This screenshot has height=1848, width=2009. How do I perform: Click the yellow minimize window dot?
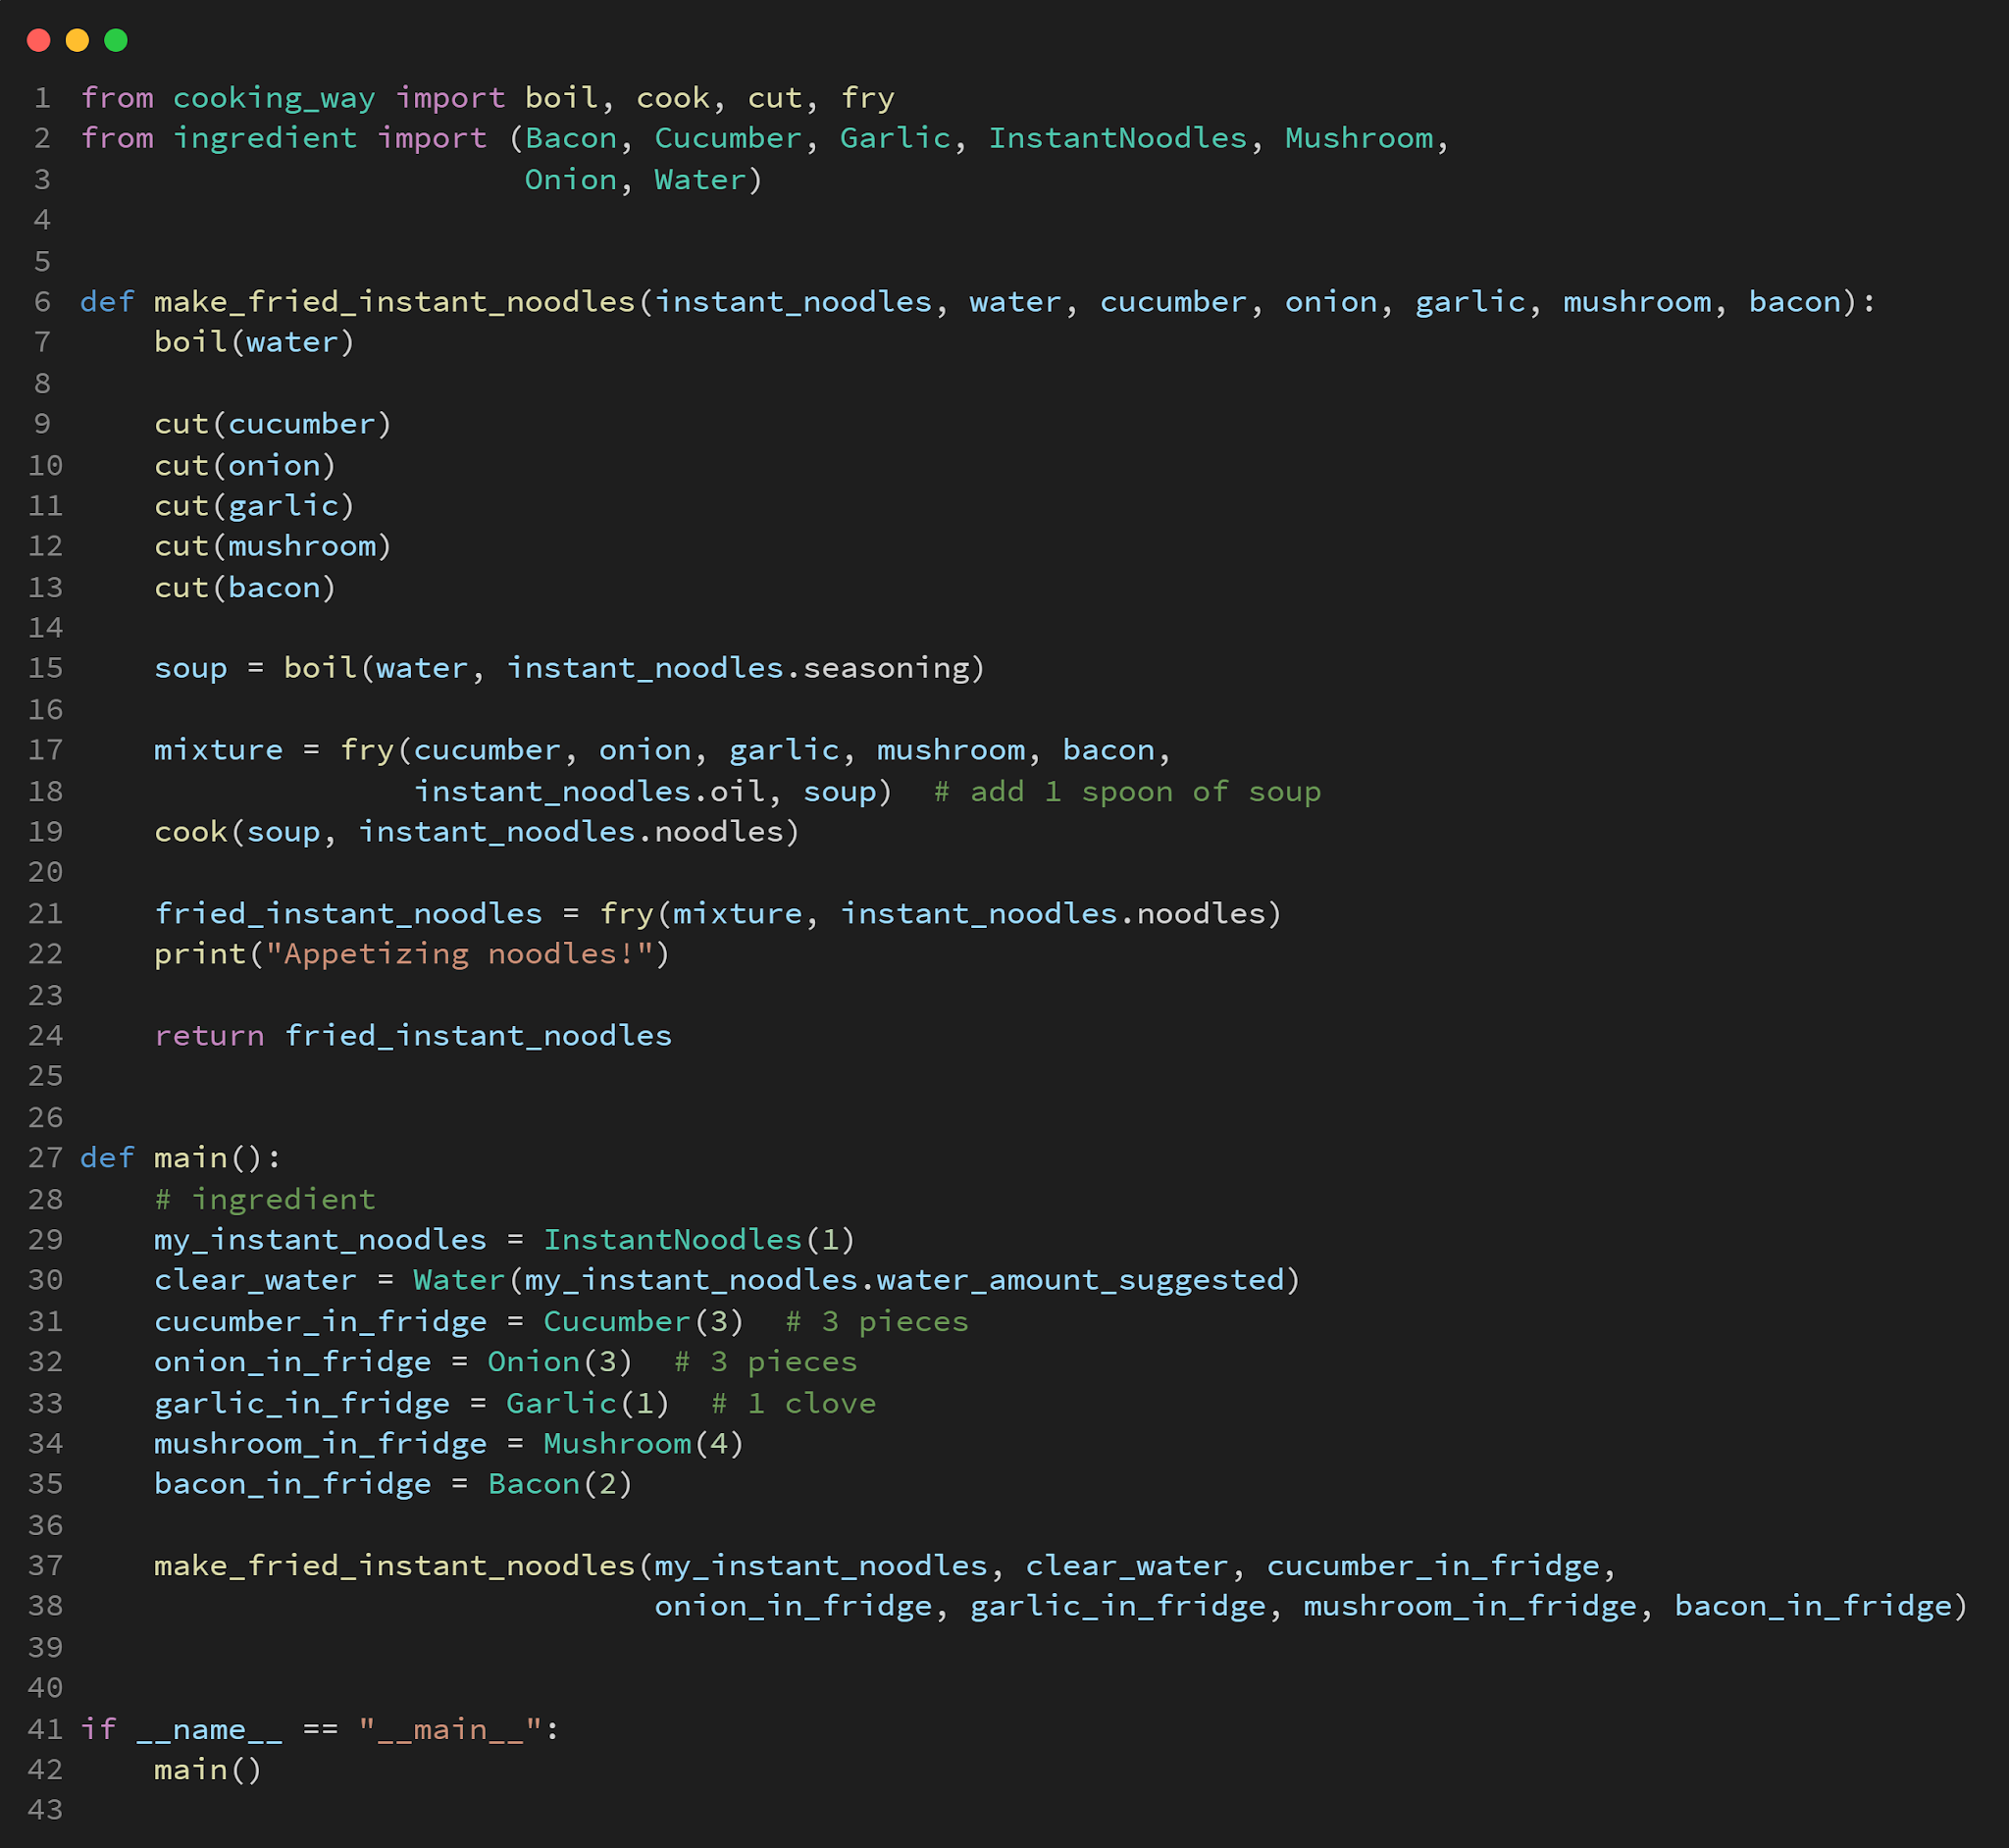click(x=77, y=40)
